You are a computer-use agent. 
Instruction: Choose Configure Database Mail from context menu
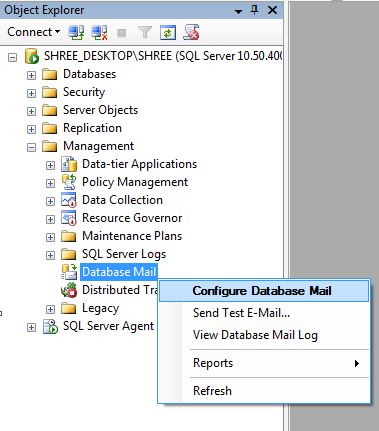click(264, 291)
